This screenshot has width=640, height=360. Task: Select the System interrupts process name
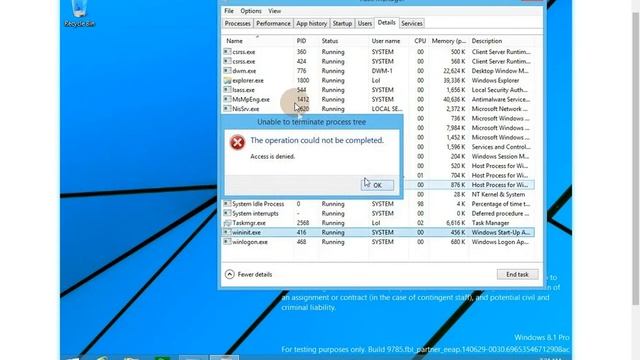point(255,213)
